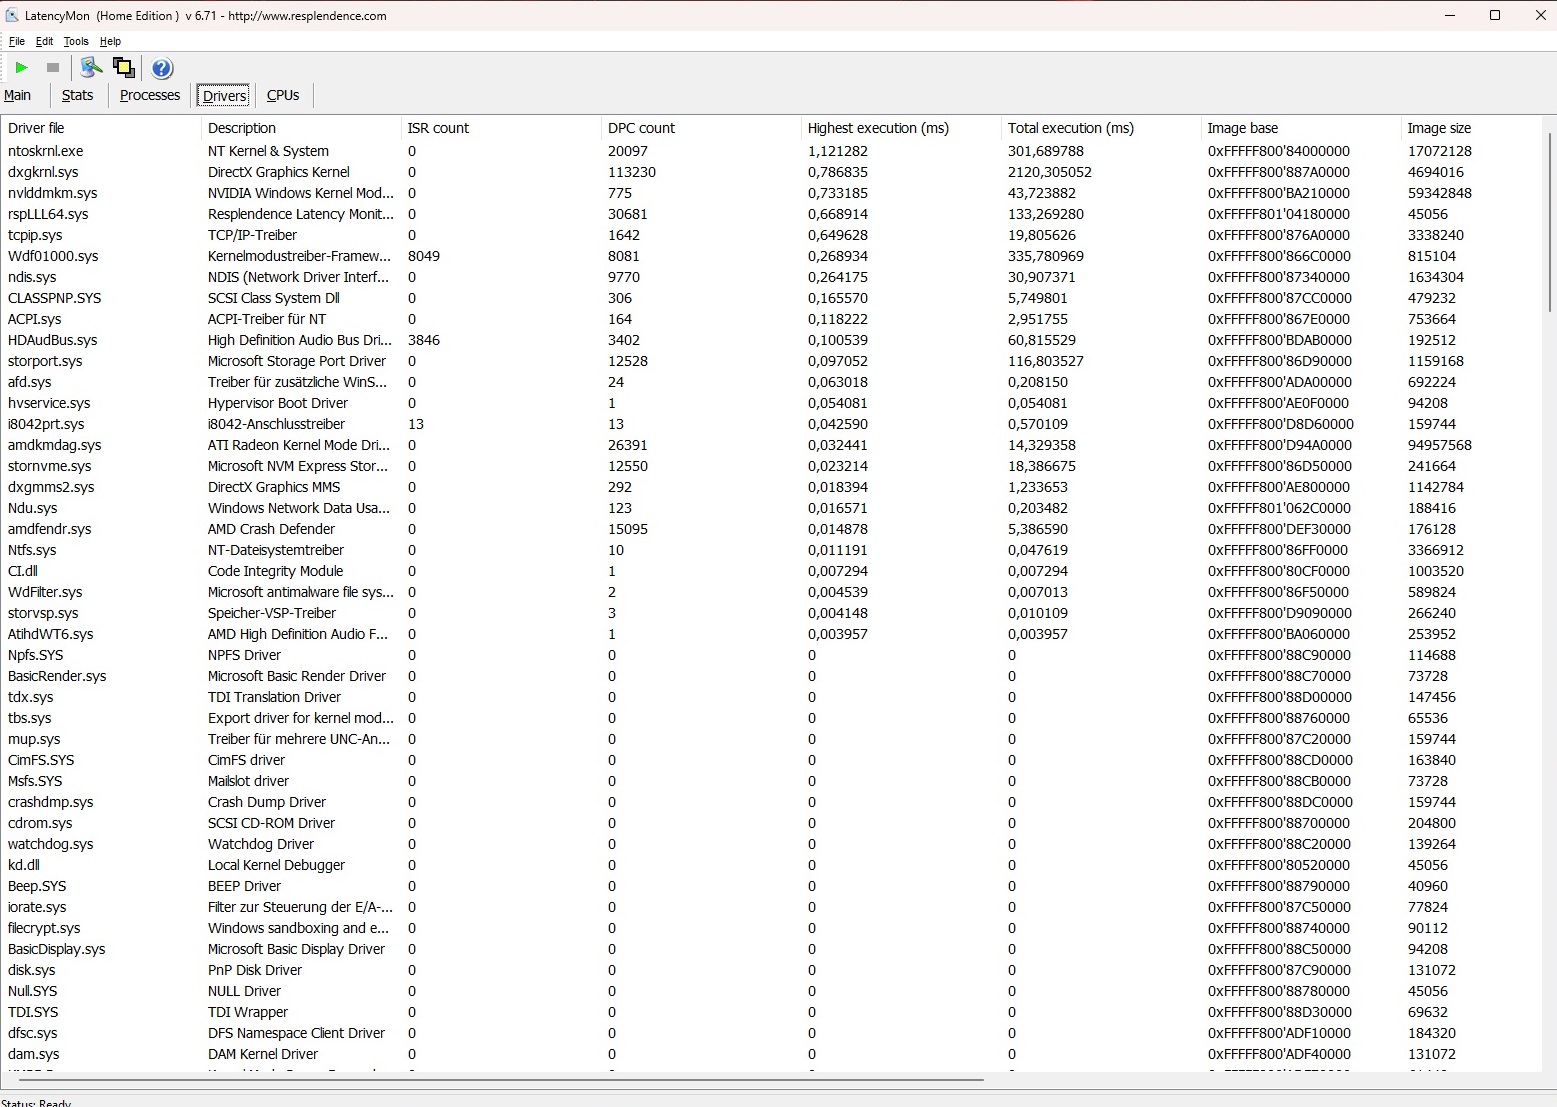
Task: Open help via blue question mark icon
Action: tap(162, 68)
